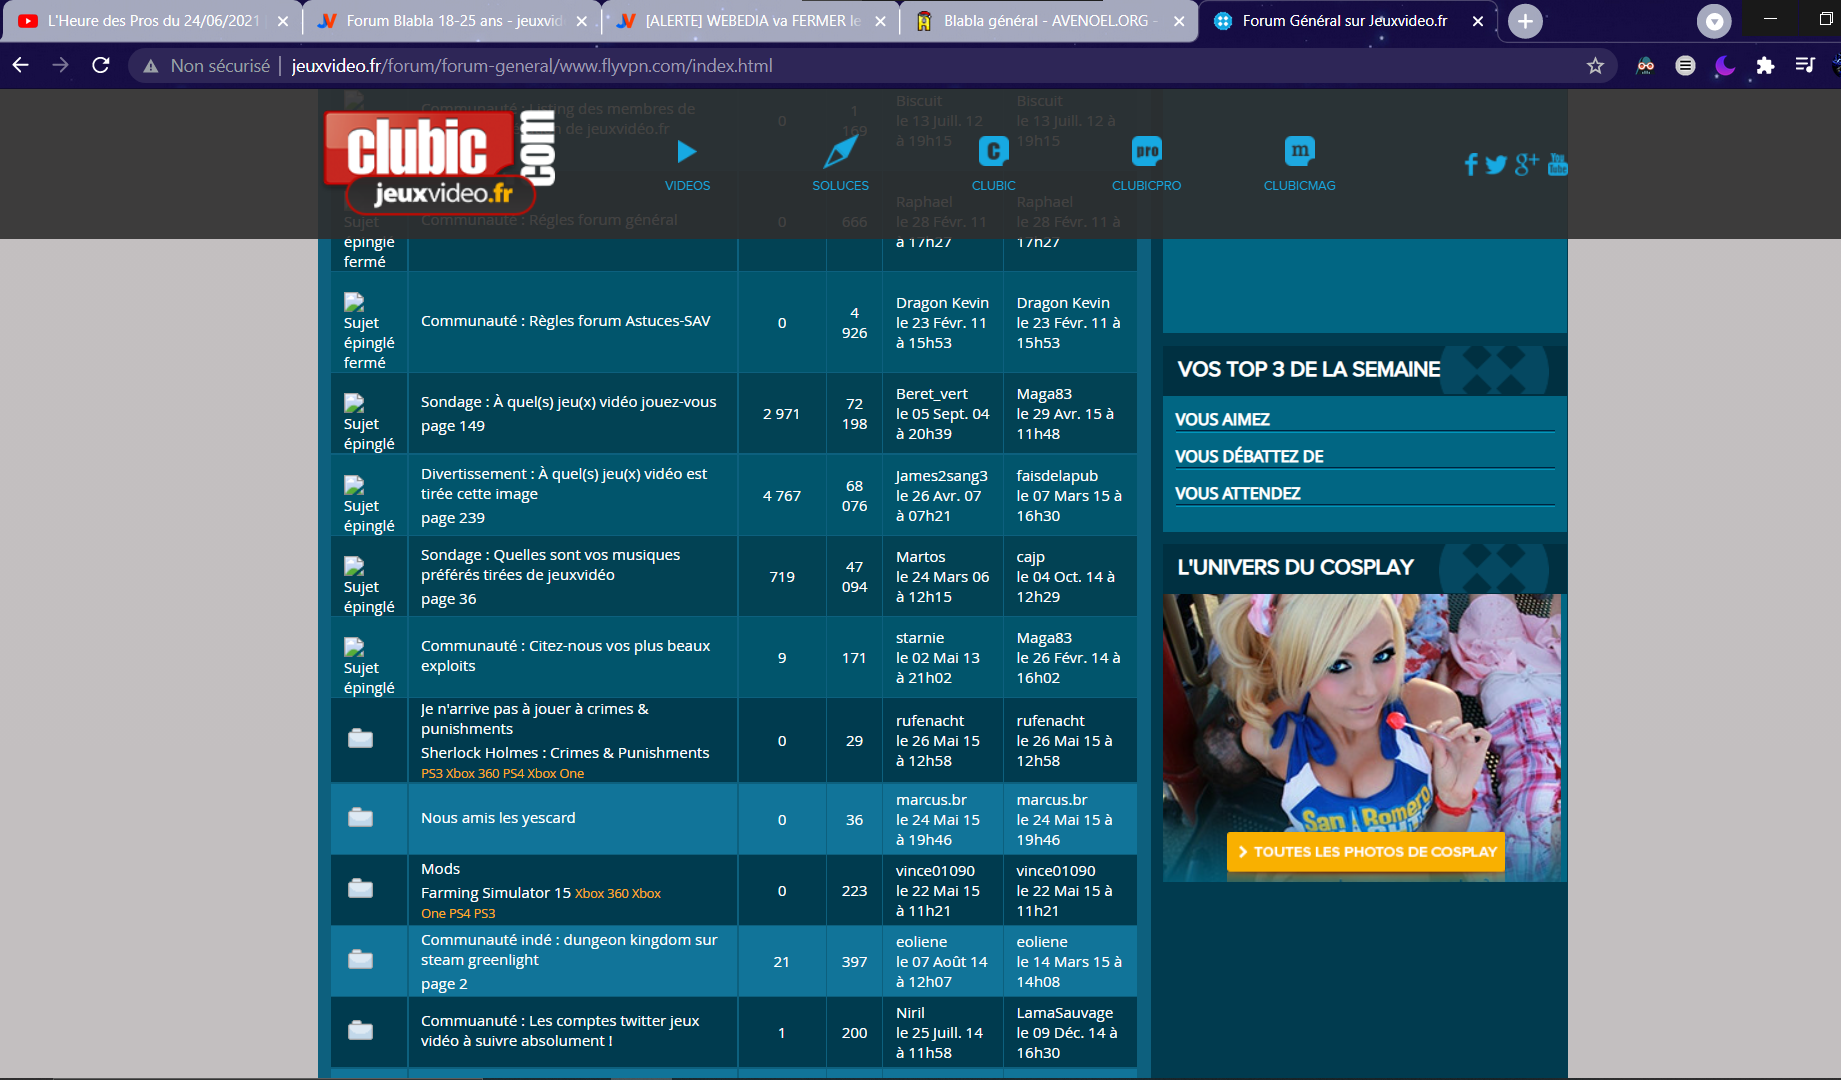
Task: Open the YouTube social icon
Action: (x=1557, y=164)
